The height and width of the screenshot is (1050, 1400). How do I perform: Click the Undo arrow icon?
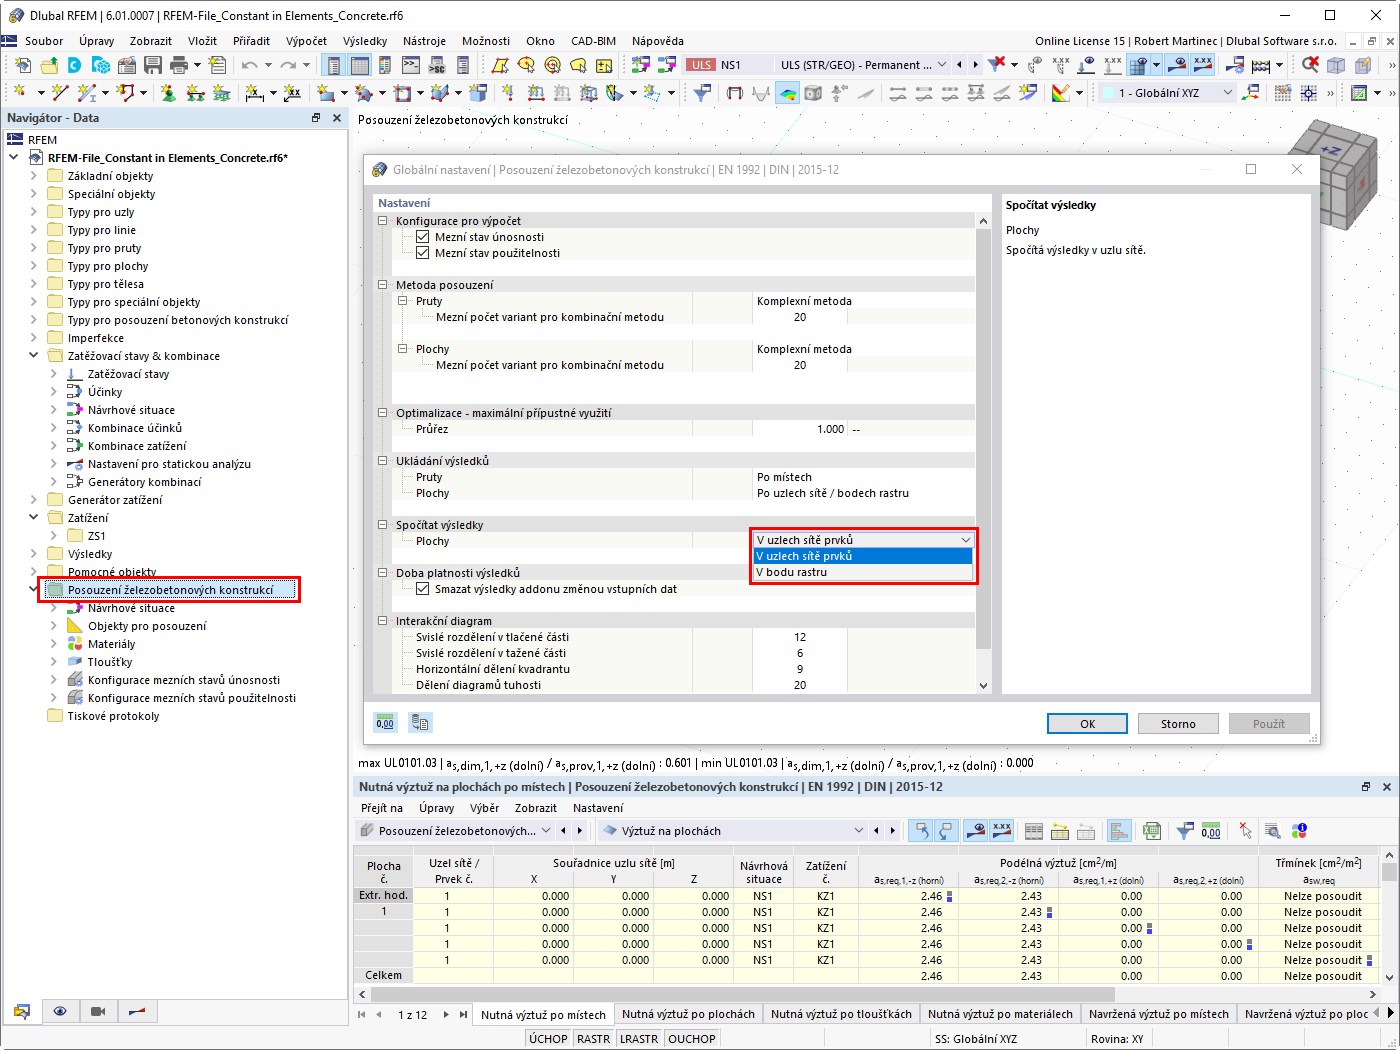click(x=249, y=65)
